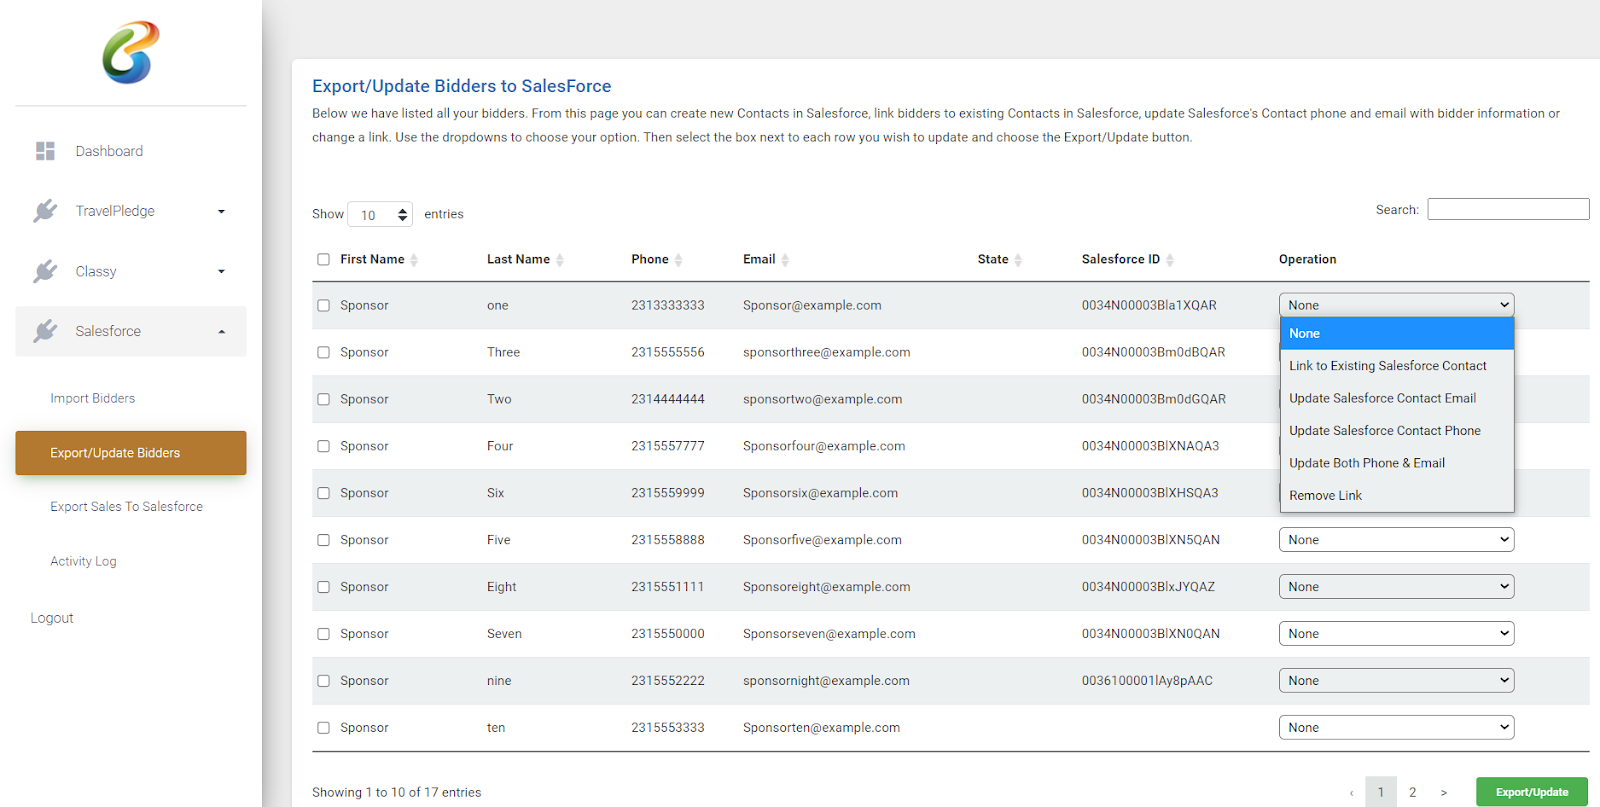Click the green Export/Update button

click(1532, 792)
